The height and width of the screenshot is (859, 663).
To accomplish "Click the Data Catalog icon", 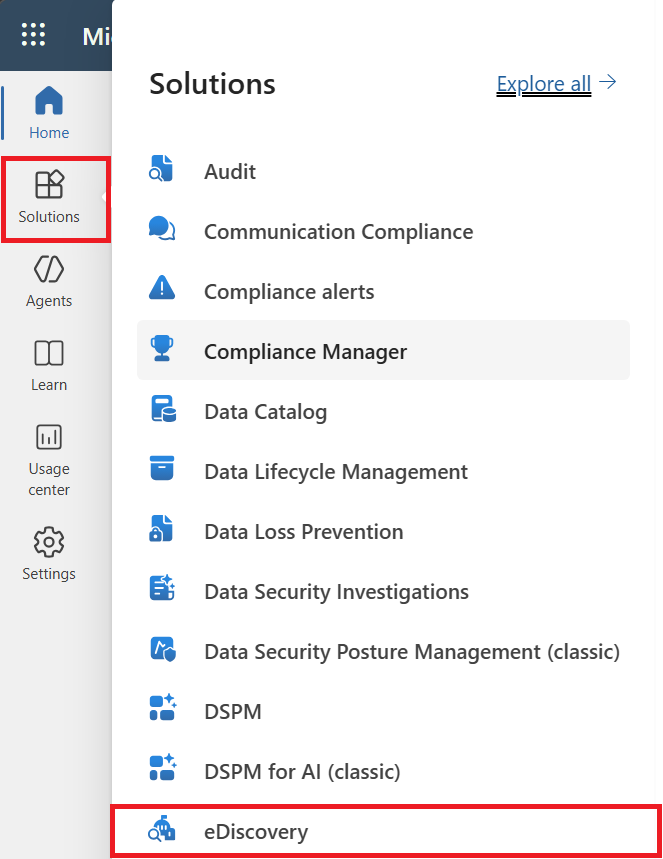I will coord(163,409).
